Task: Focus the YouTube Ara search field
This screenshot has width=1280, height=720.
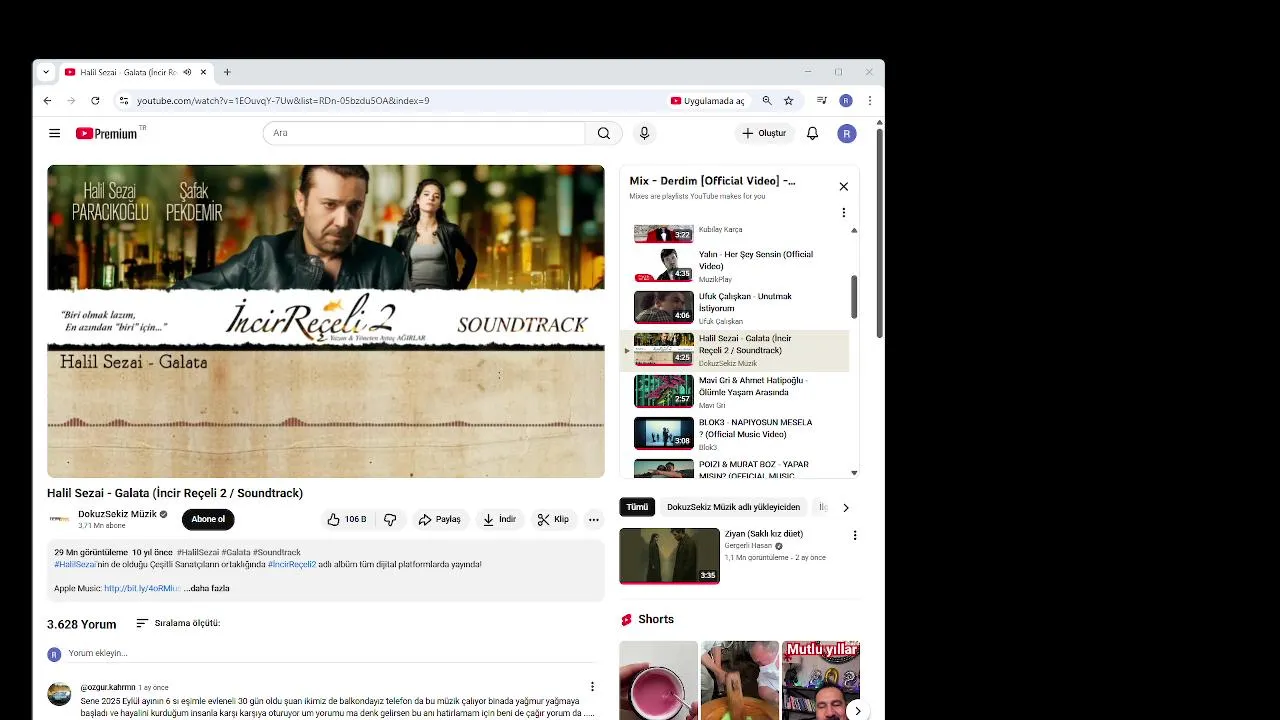Action: click(x=424, y=133)
